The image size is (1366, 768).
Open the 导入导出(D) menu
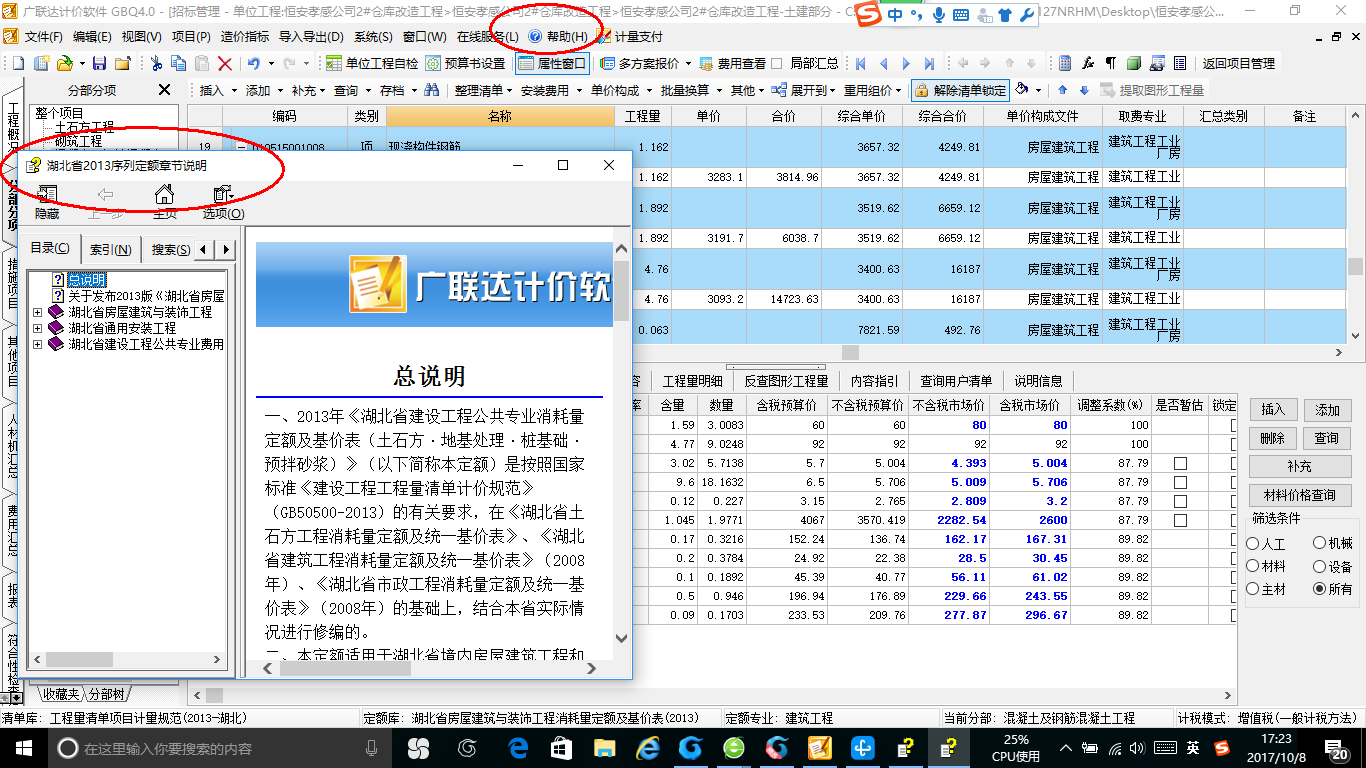310,37
